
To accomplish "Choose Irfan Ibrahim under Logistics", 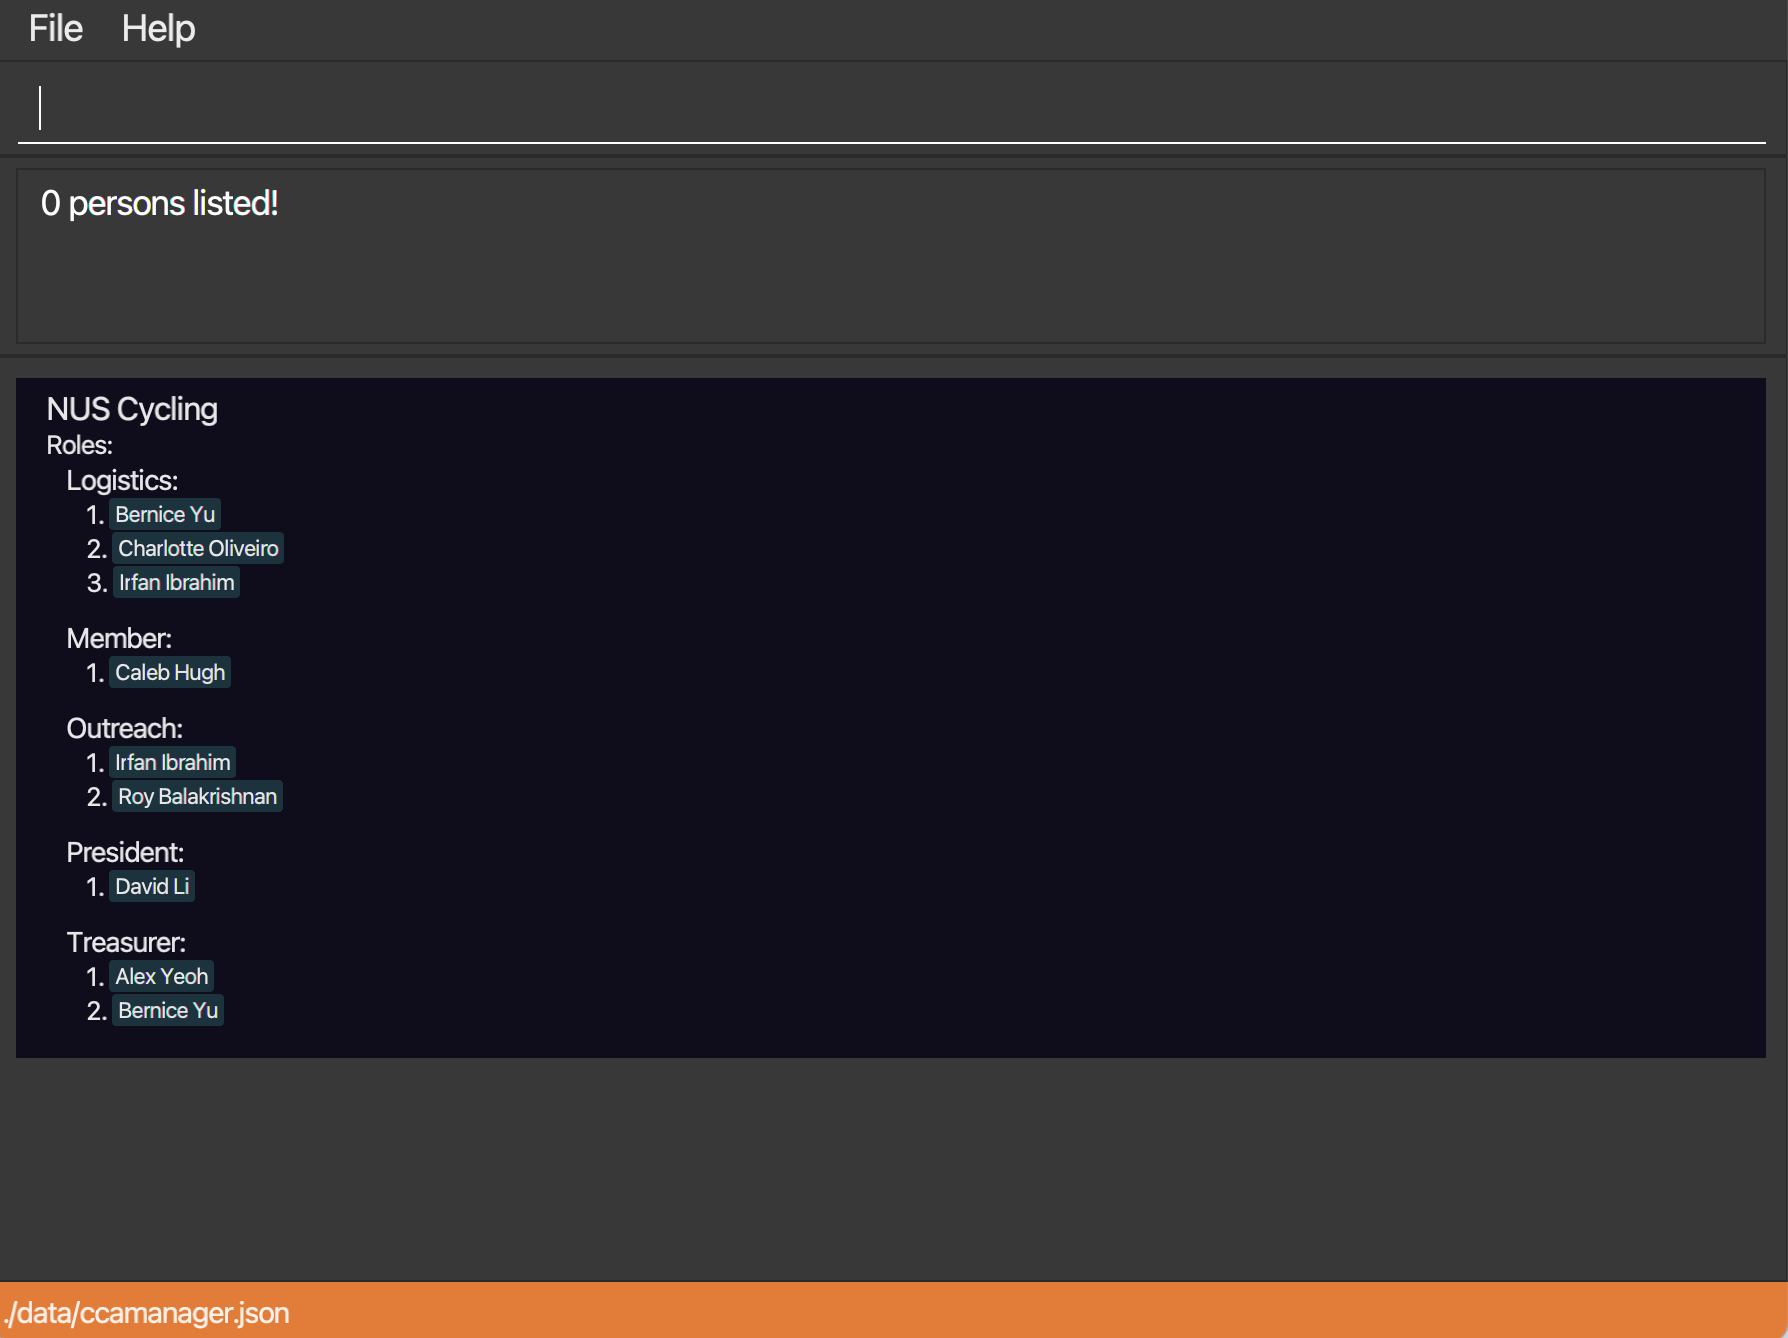I will [176, 582].
